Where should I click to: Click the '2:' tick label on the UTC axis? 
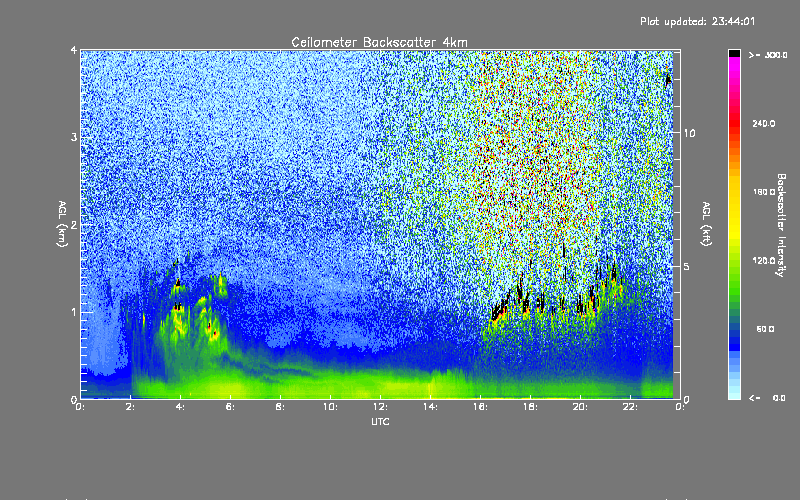point(131,407)
